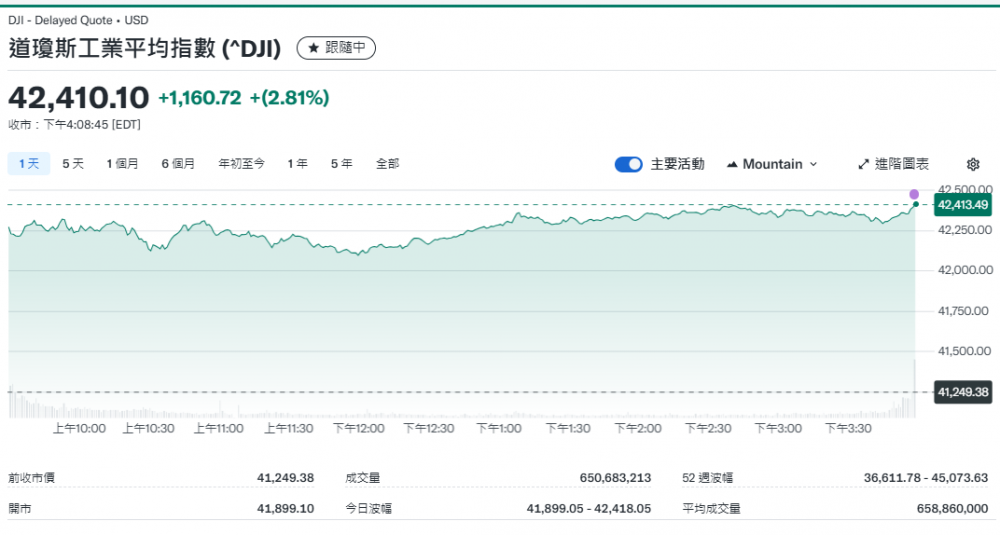The image size is (1000, 535).
Task: Expand the Mountain chart style dropdown chevron
Action: pyautogui.click(x=813, y=164)
